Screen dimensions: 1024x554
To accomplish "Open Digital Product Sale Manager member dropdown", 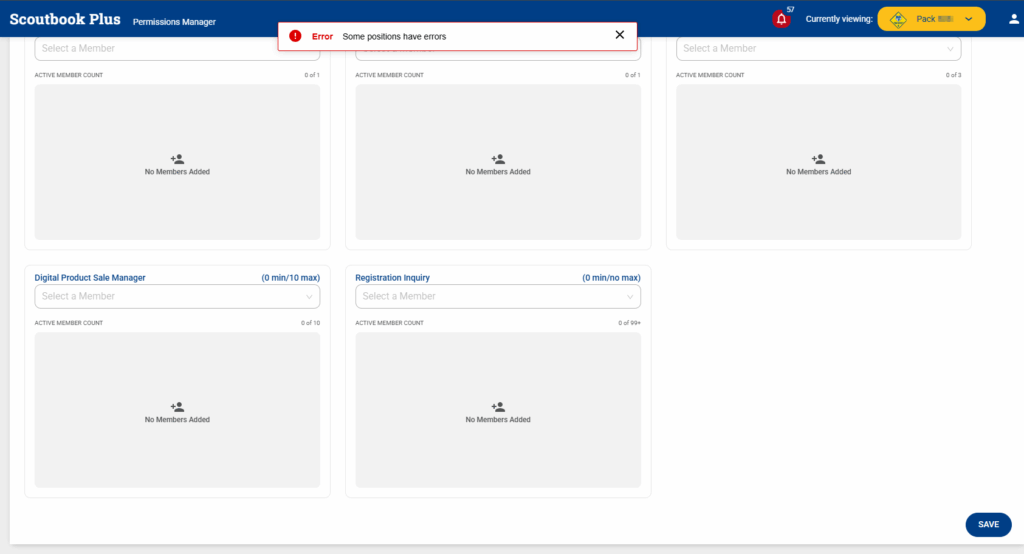I will [x=177, y=296].
